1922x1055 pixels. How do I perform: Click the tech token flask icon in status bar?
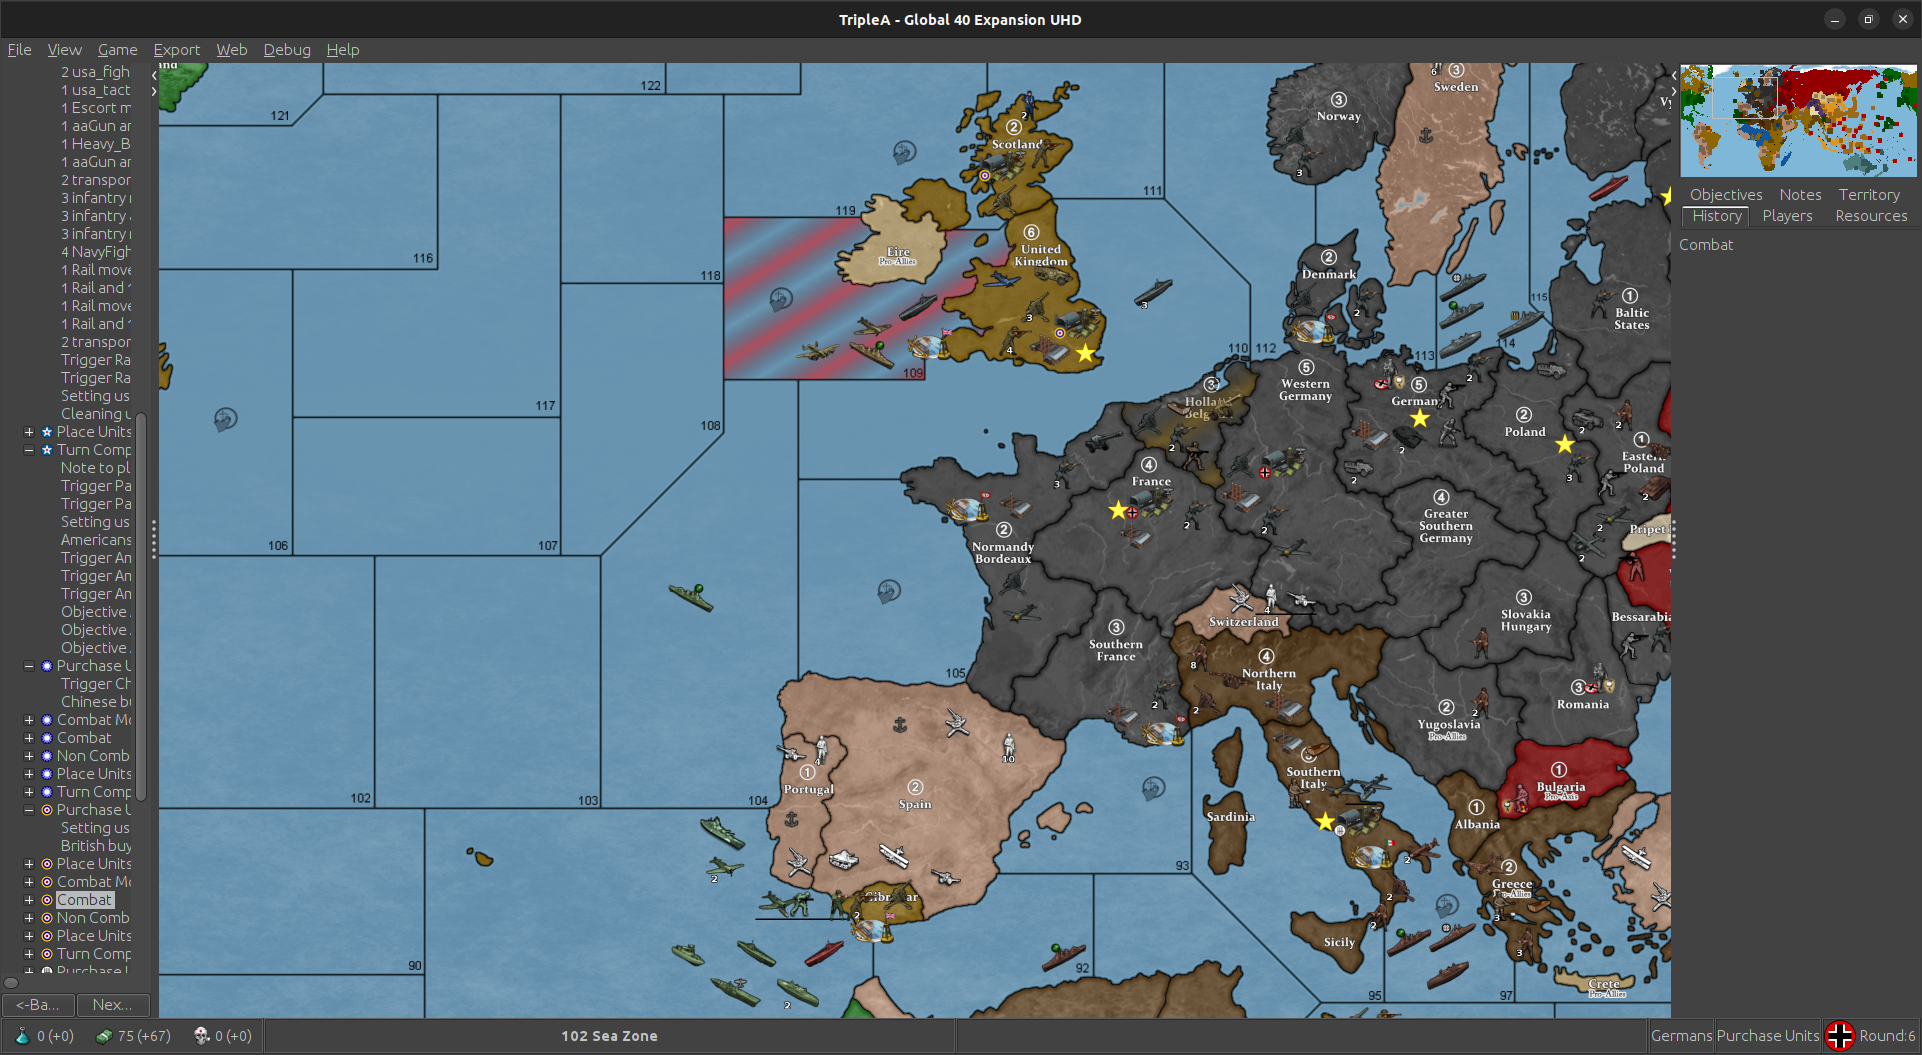click(x=22, y=1036)
